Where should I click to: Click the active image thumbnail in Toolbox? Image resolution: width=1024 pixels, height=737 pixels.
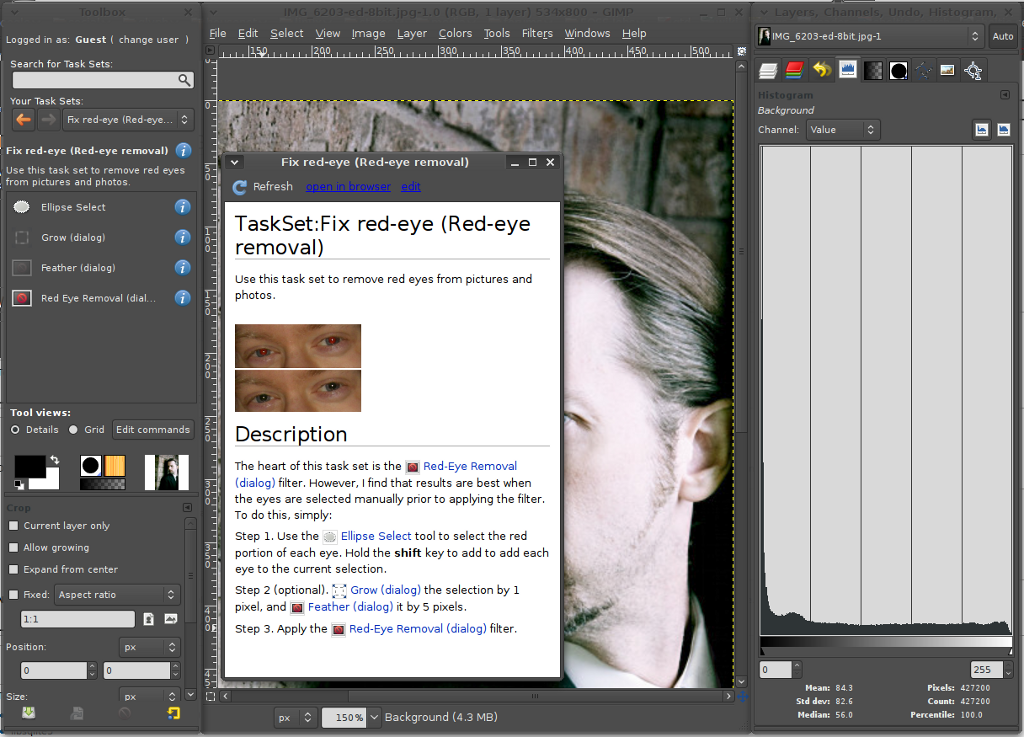(x=167, y=472)
